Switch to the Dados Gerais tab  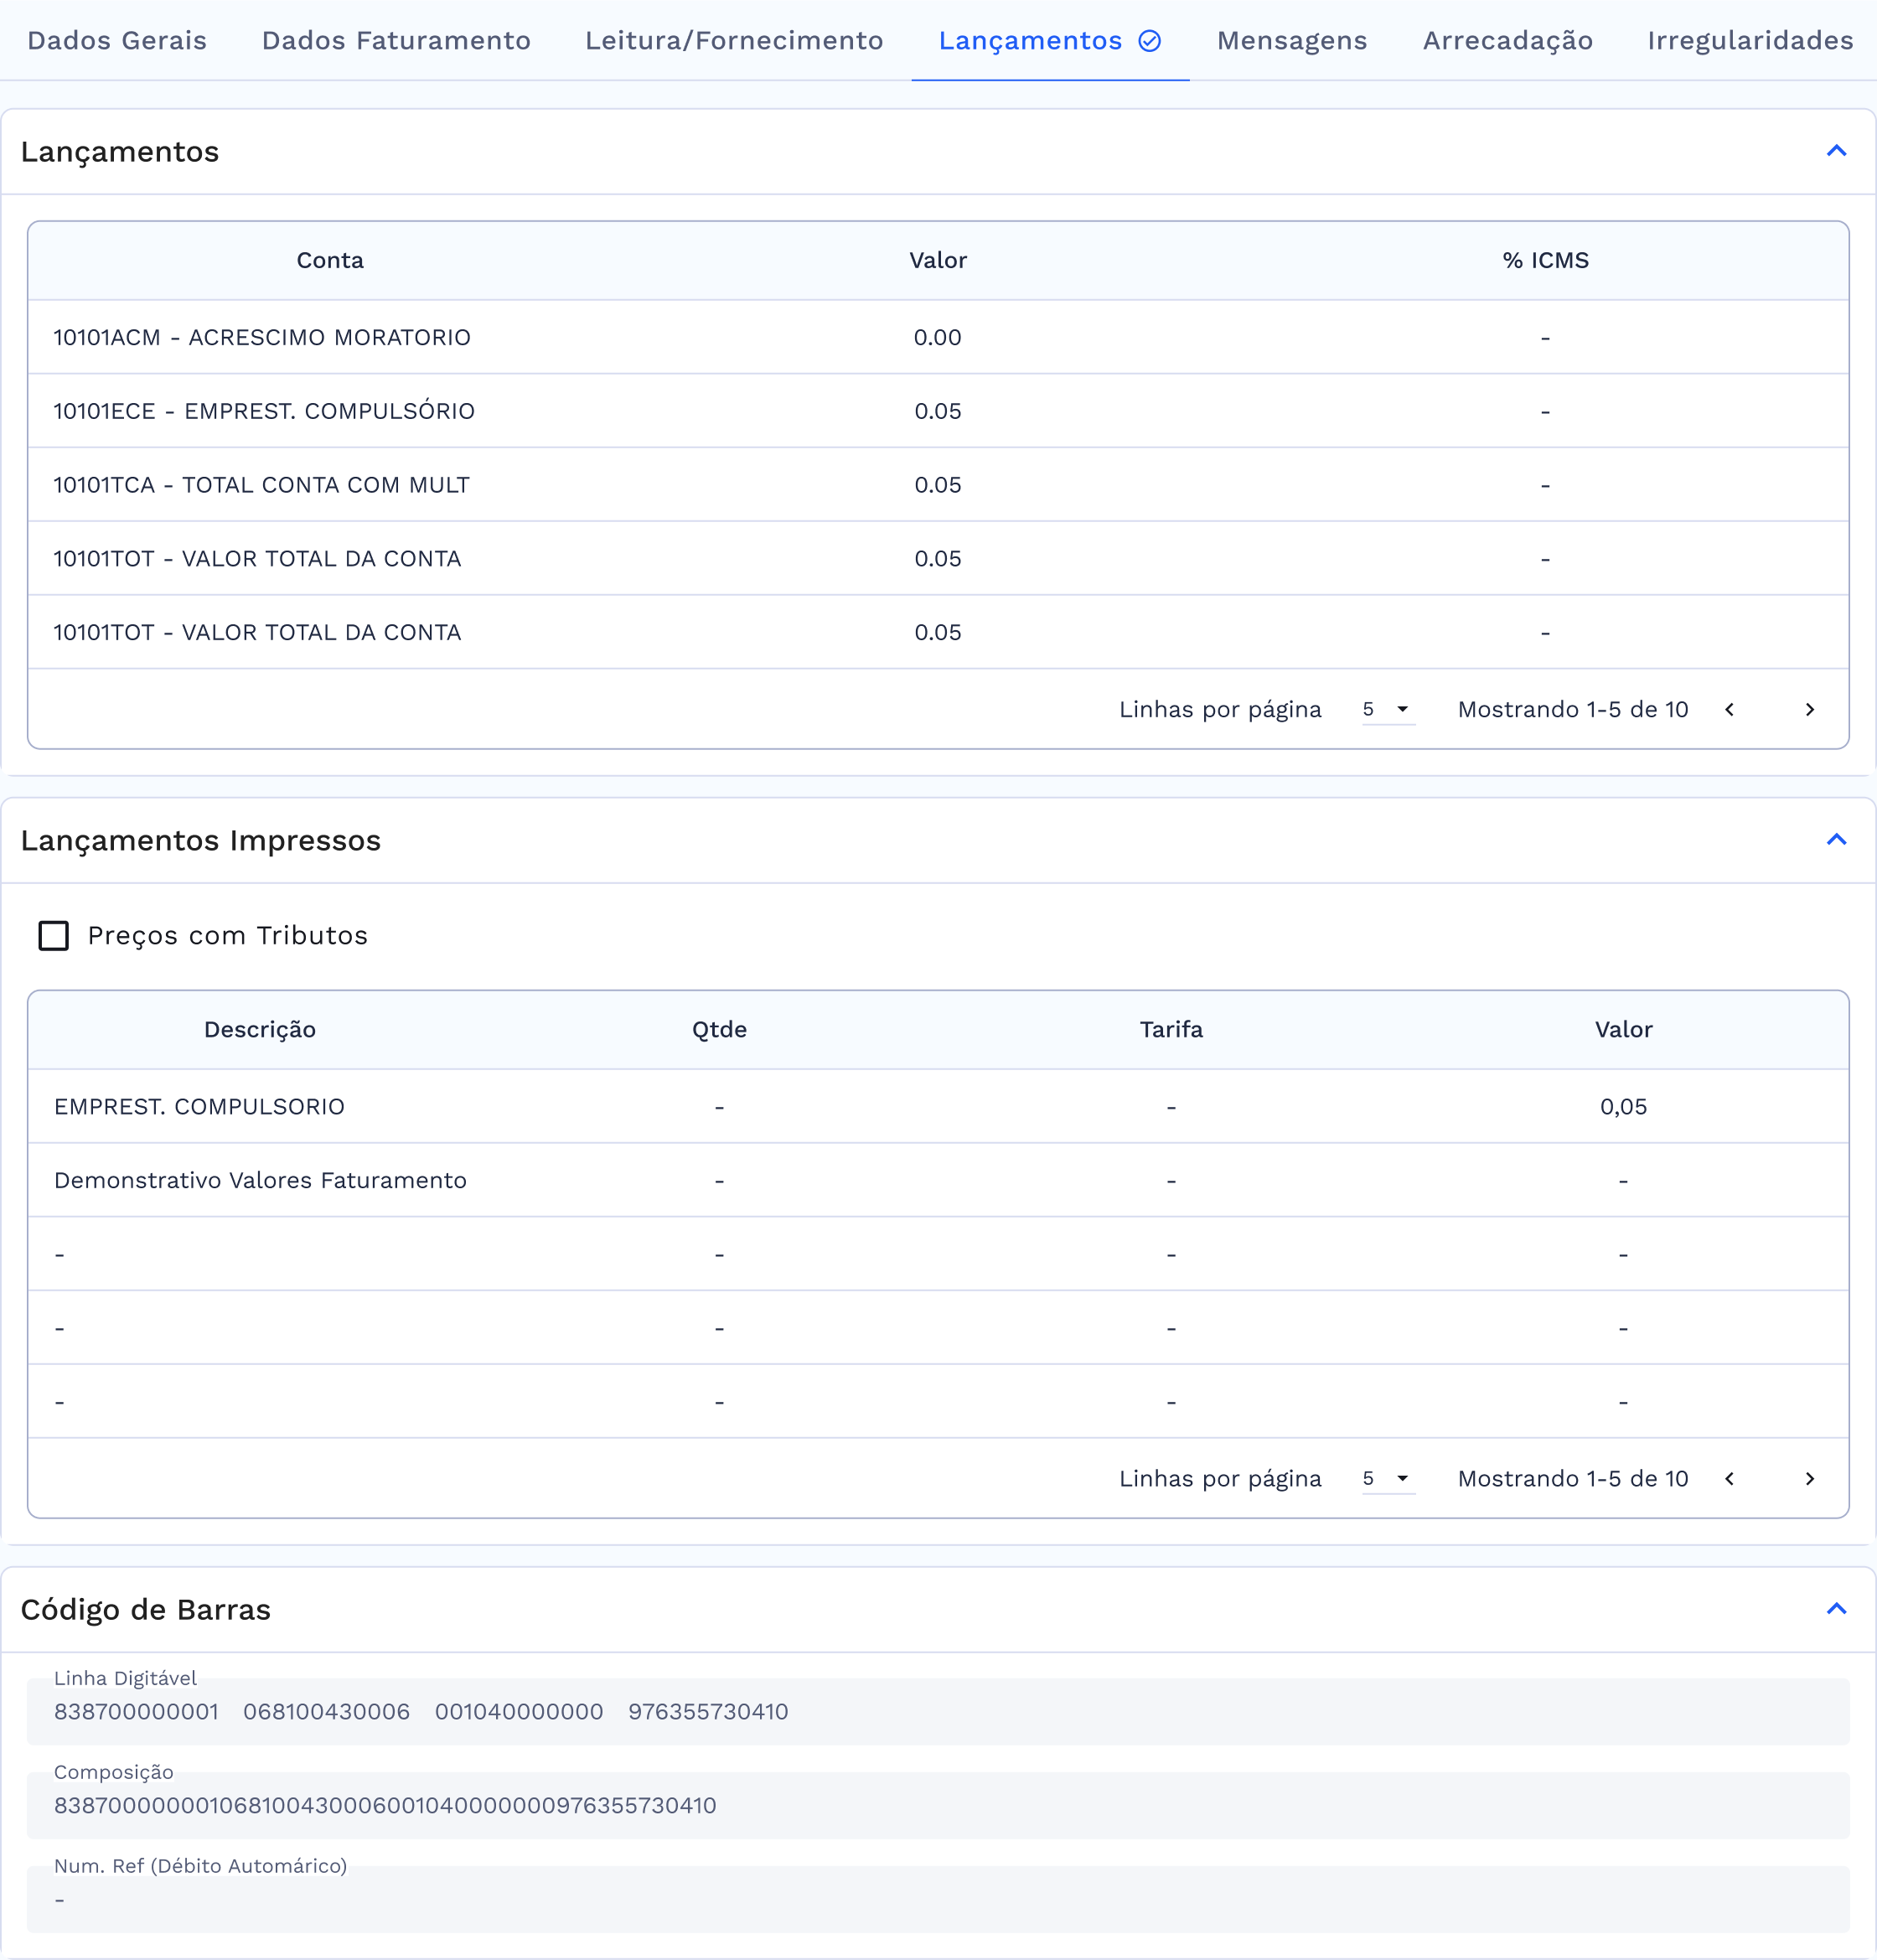coord(117,41)
